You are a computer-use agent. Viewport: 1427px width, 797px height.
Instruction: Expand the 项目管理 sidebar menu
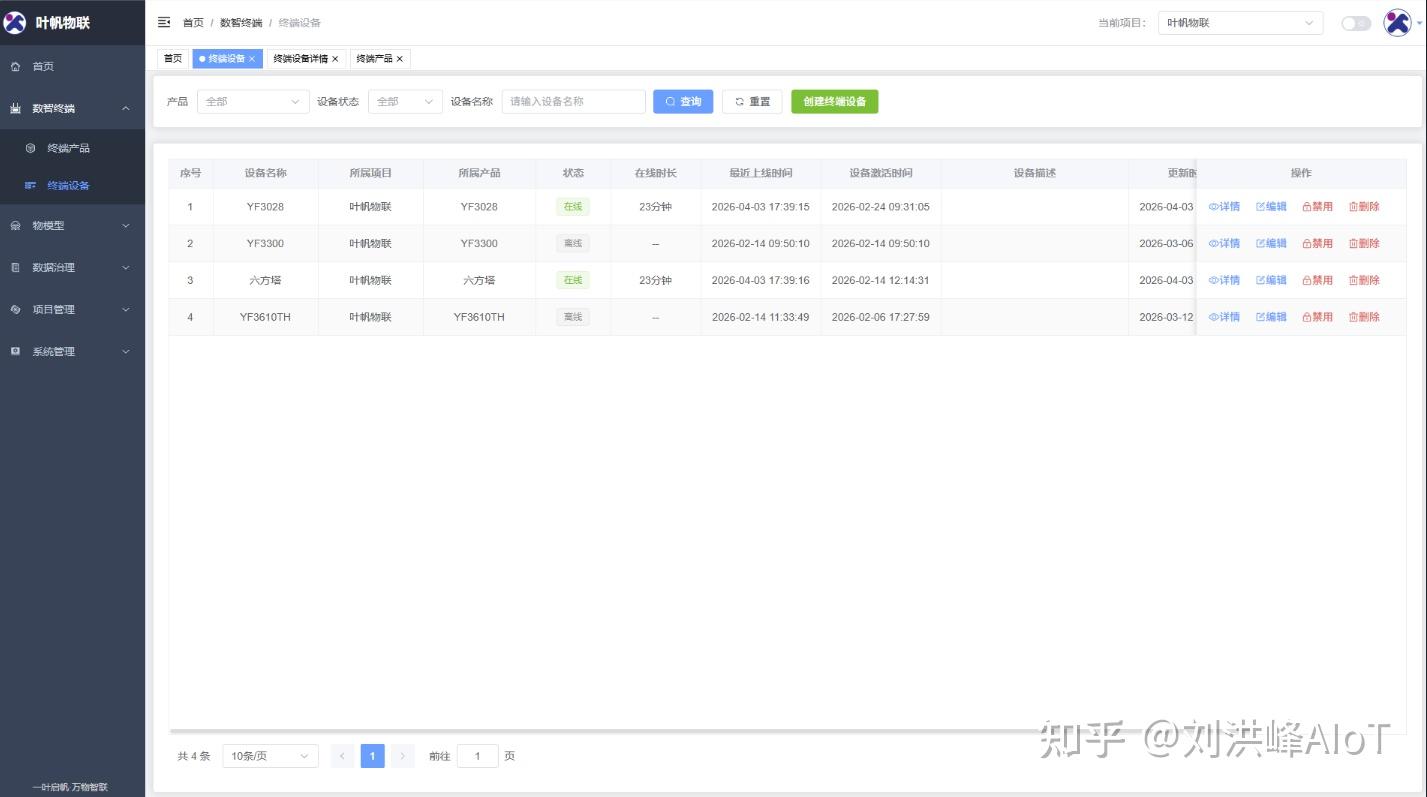(72, 310)
